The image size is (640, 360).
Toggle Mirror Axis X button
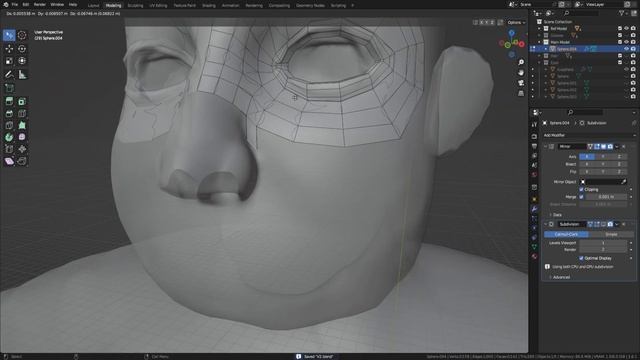[587, 157]
